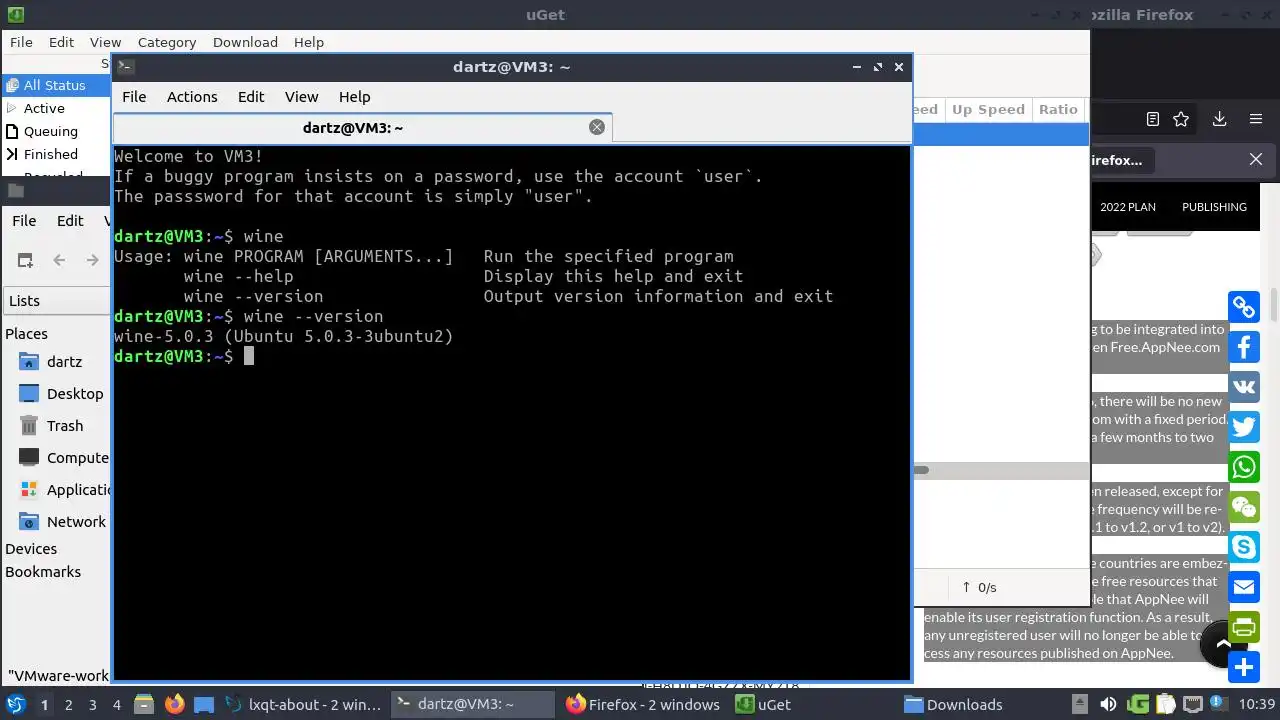Open the LXQt start menu

[x=15, y=704]
